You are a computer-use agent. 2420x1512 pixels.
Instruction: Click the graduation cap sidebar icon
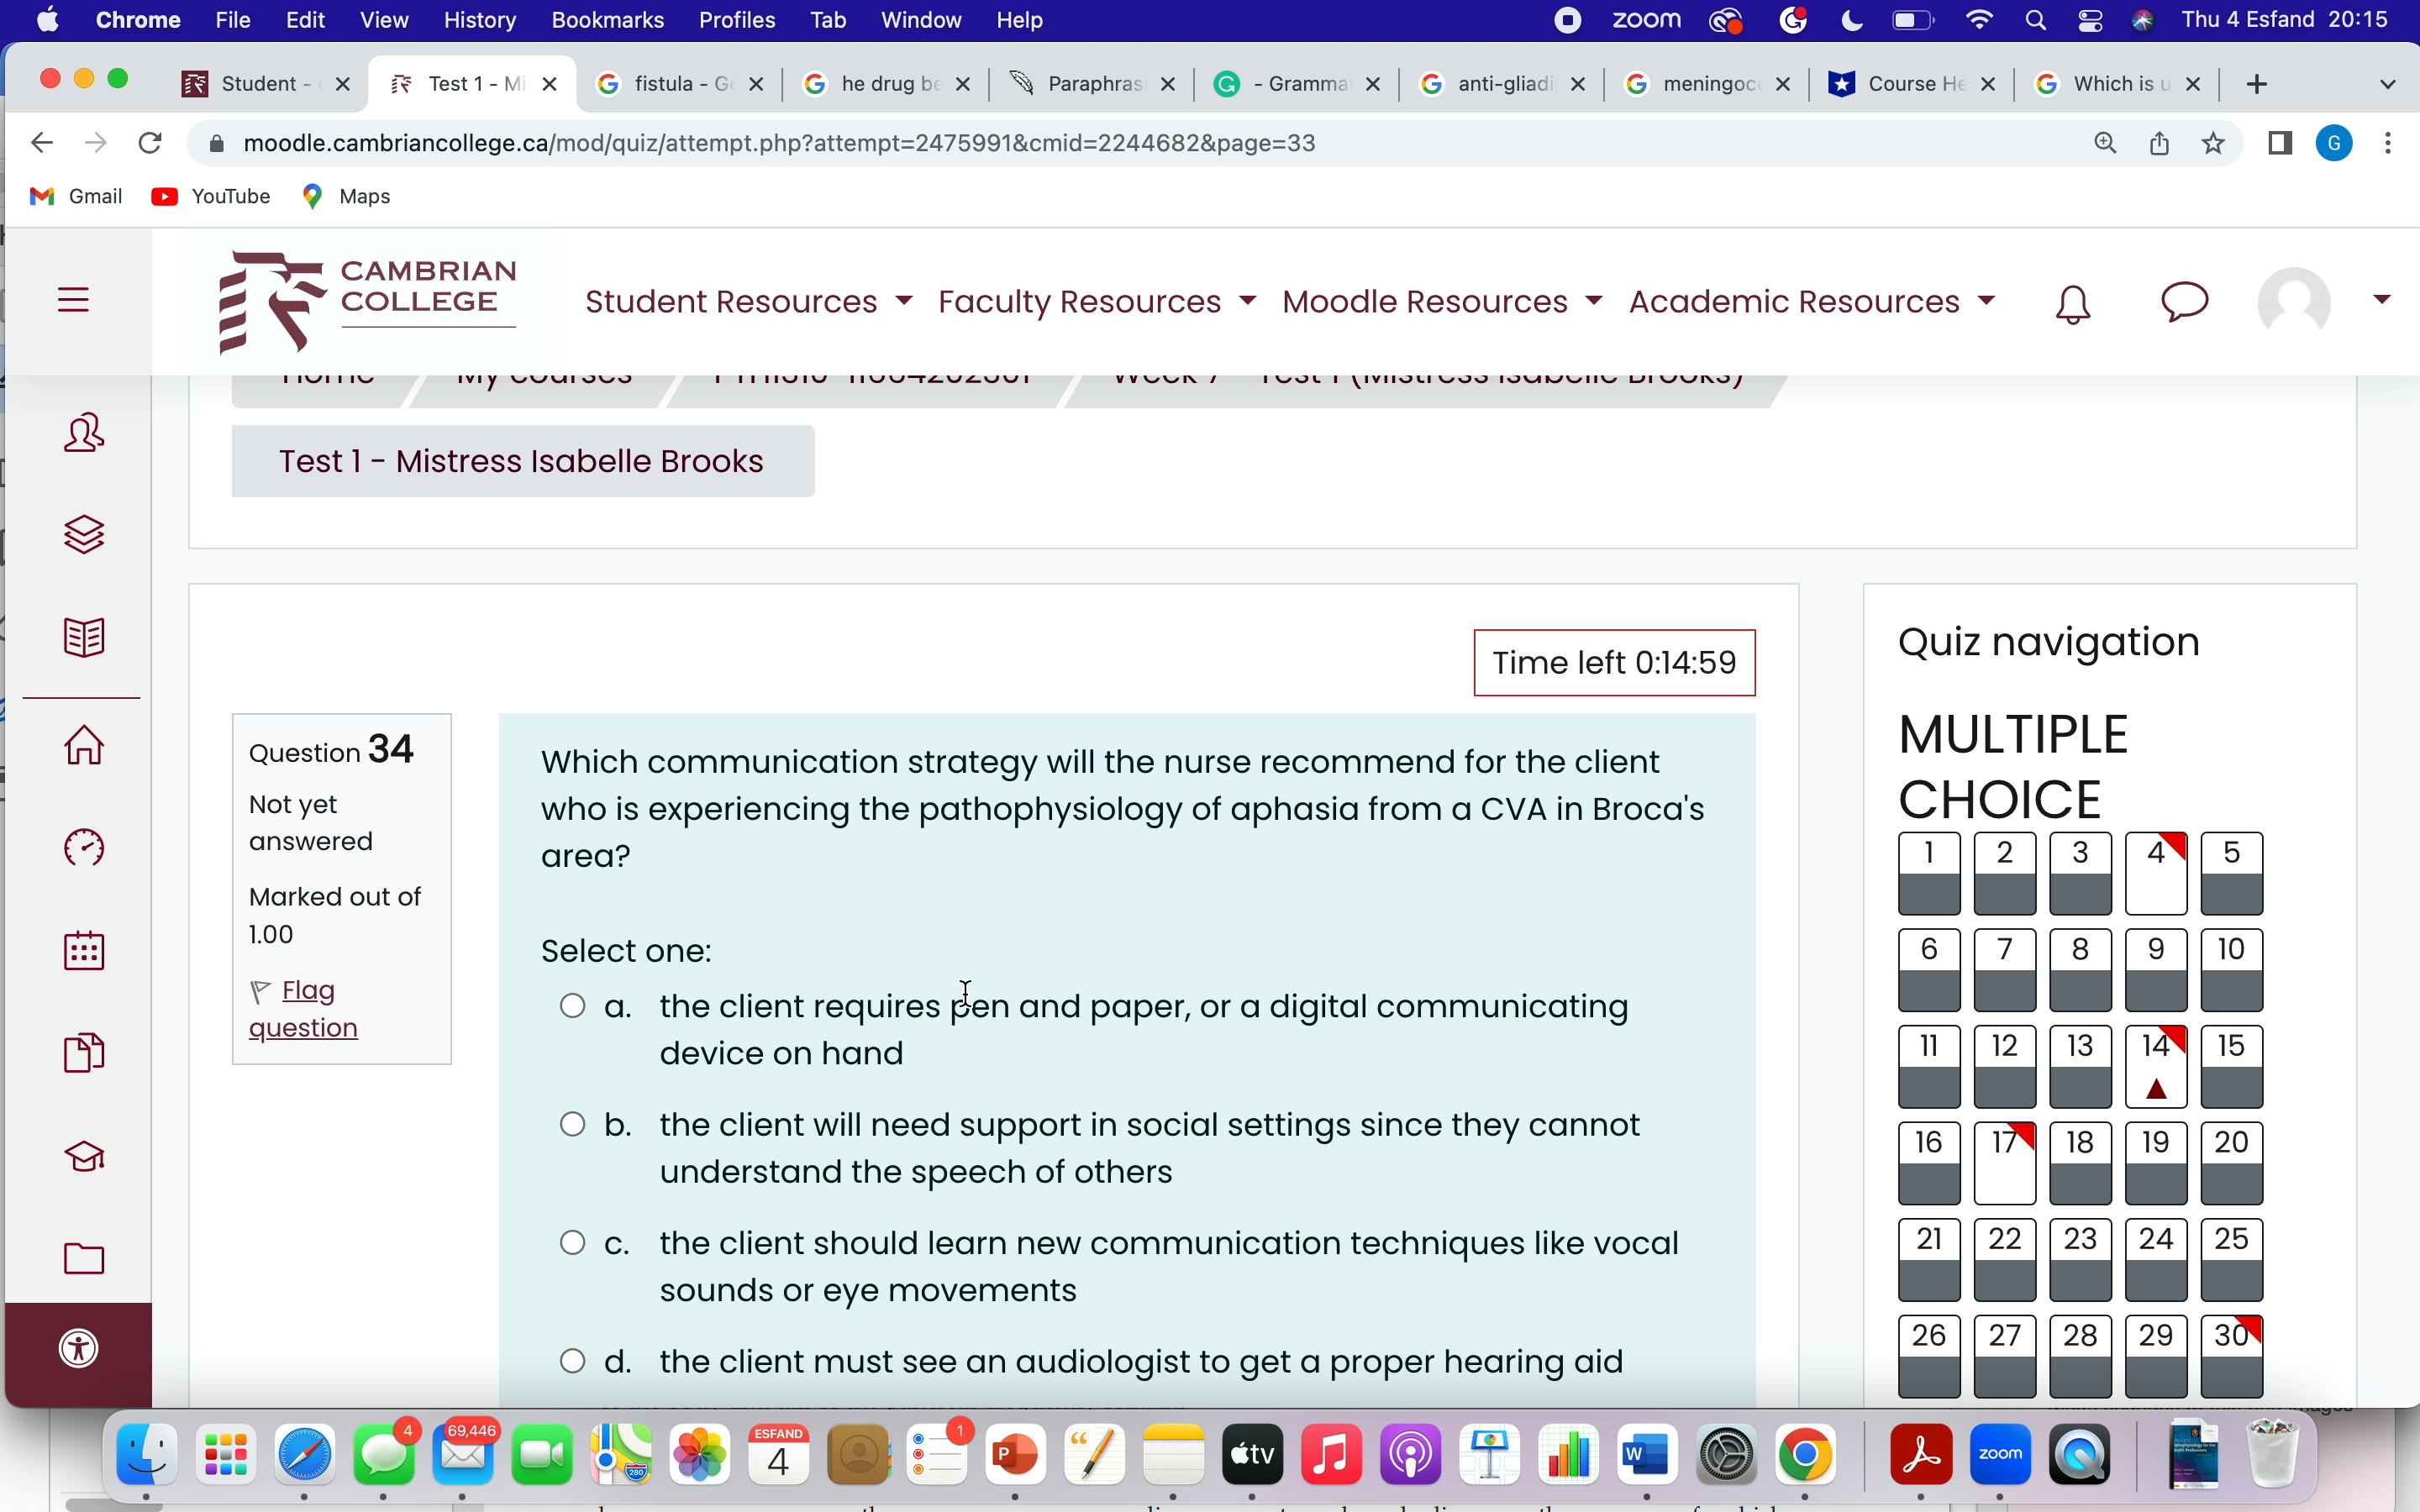pos(84,1156)
